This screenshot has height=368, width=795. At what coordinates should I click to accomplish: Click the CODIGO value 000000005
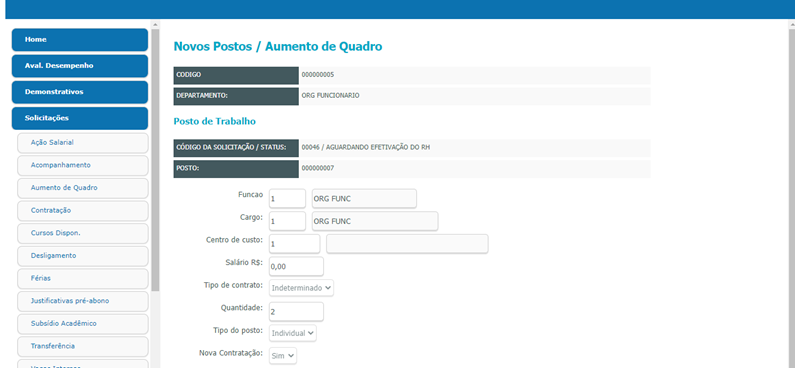317,75
